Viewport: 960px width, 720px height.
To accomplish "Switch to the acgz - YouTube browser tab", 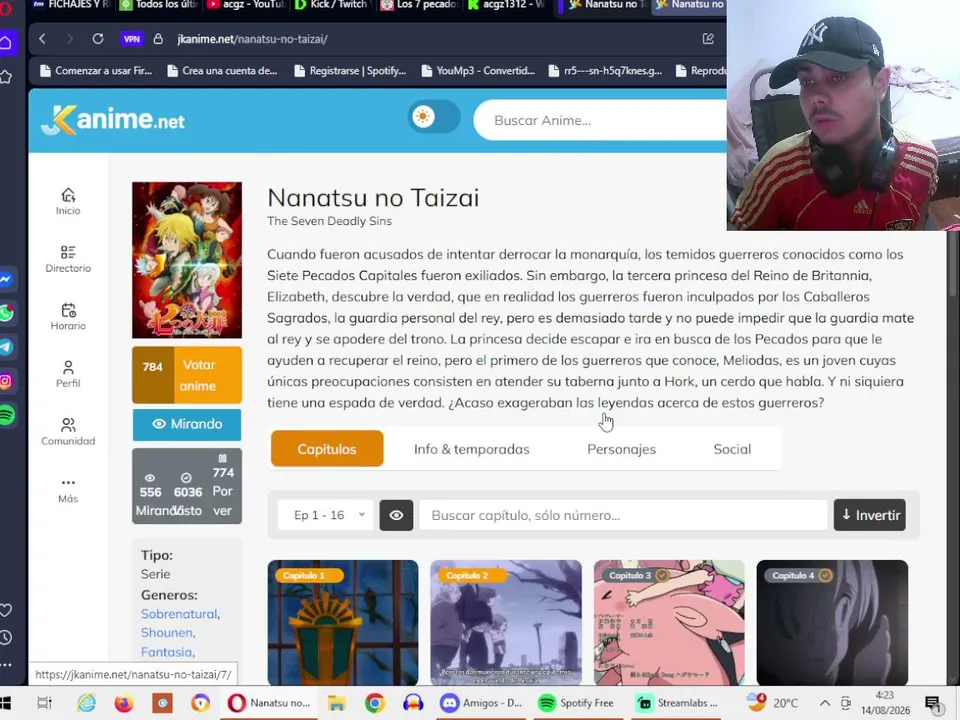I will point(247,5).
